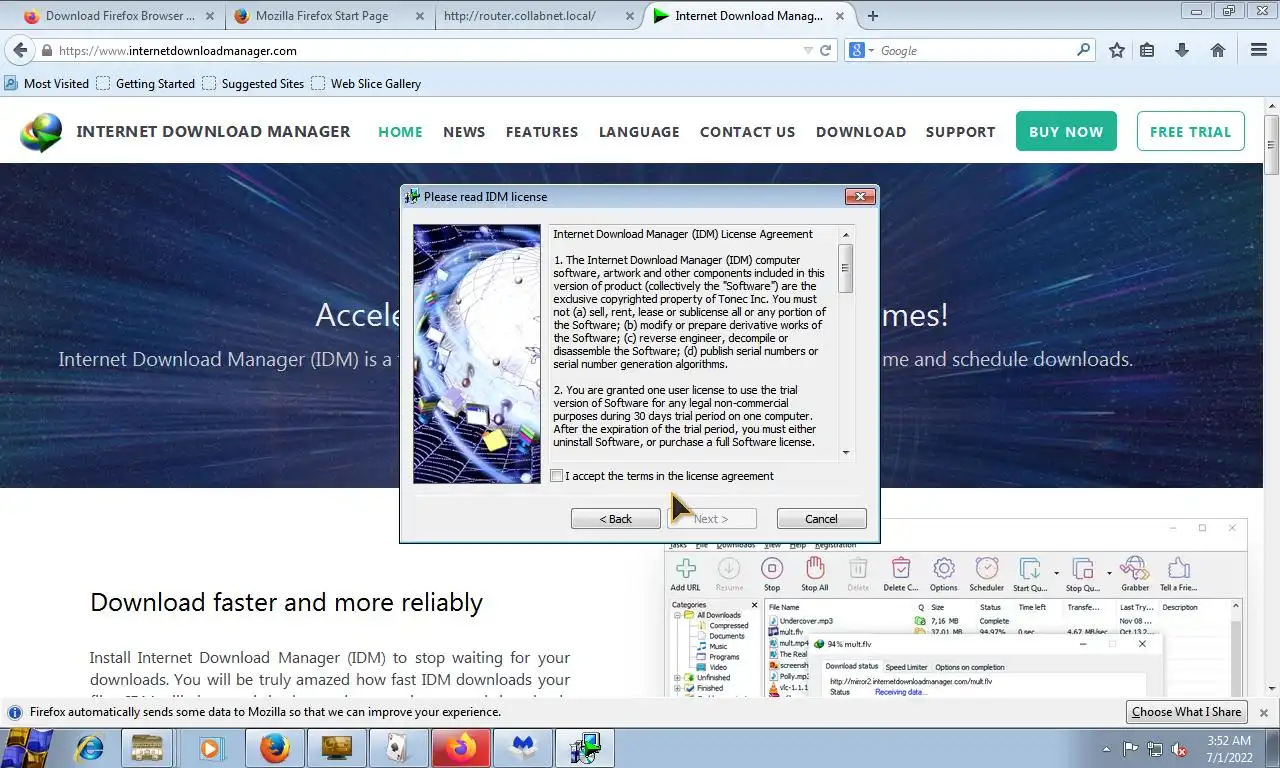Tick the license agreement acceptance checkbox
Screen dimensions: 1280x768
(x=557, y=476)
